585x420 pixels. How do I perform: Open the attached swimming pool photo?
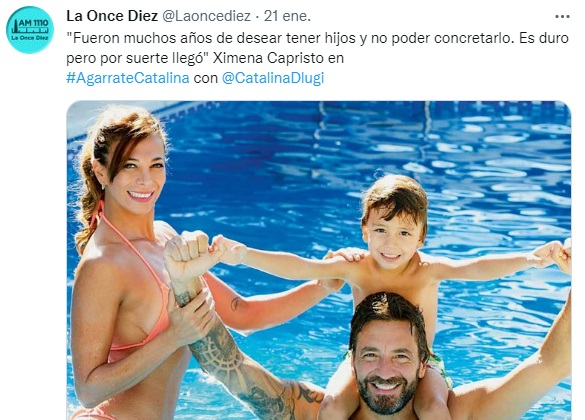pyautogui.click(x=319, y=260)
